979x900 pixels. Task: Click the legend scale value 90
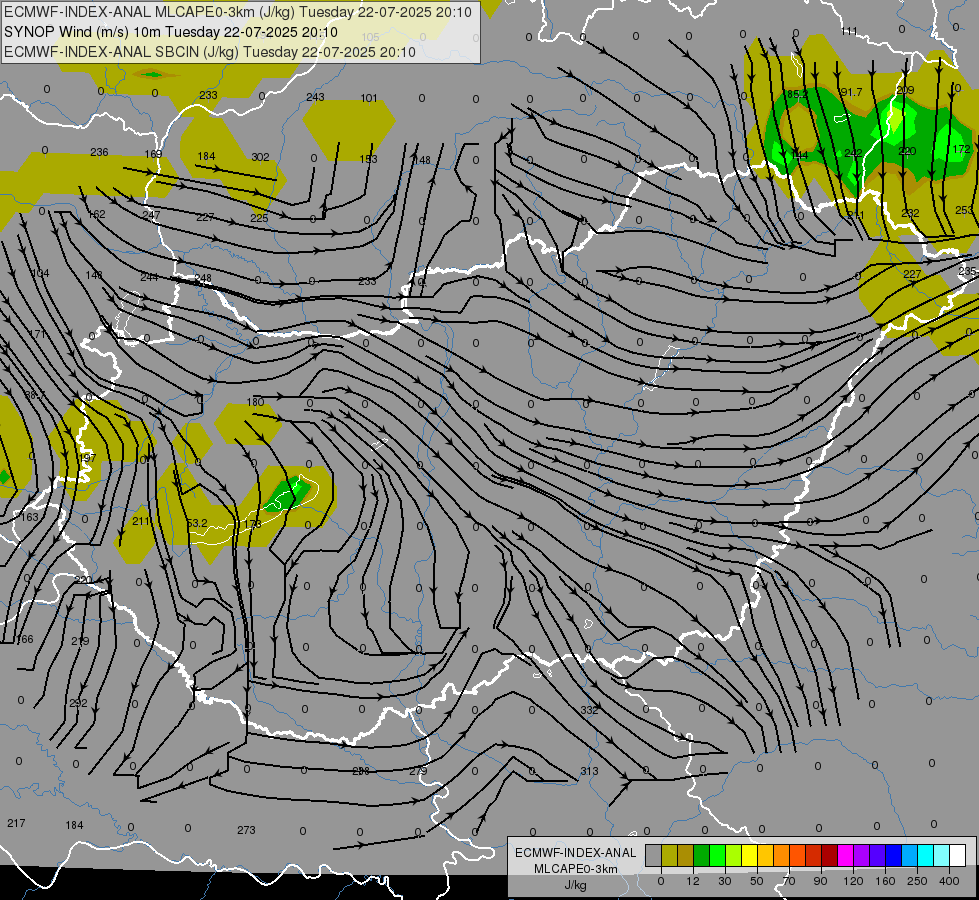[820, 881]
